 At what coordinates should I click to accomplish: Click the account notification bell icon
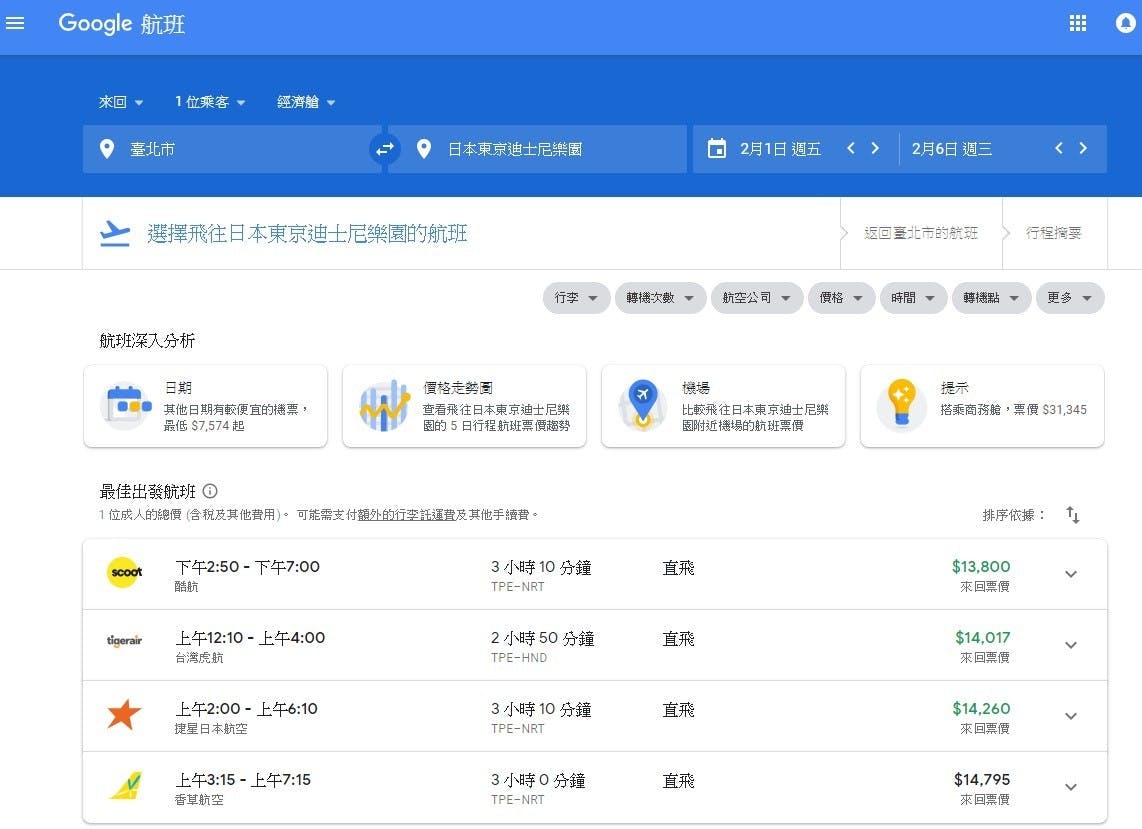tap(1126, 24)
